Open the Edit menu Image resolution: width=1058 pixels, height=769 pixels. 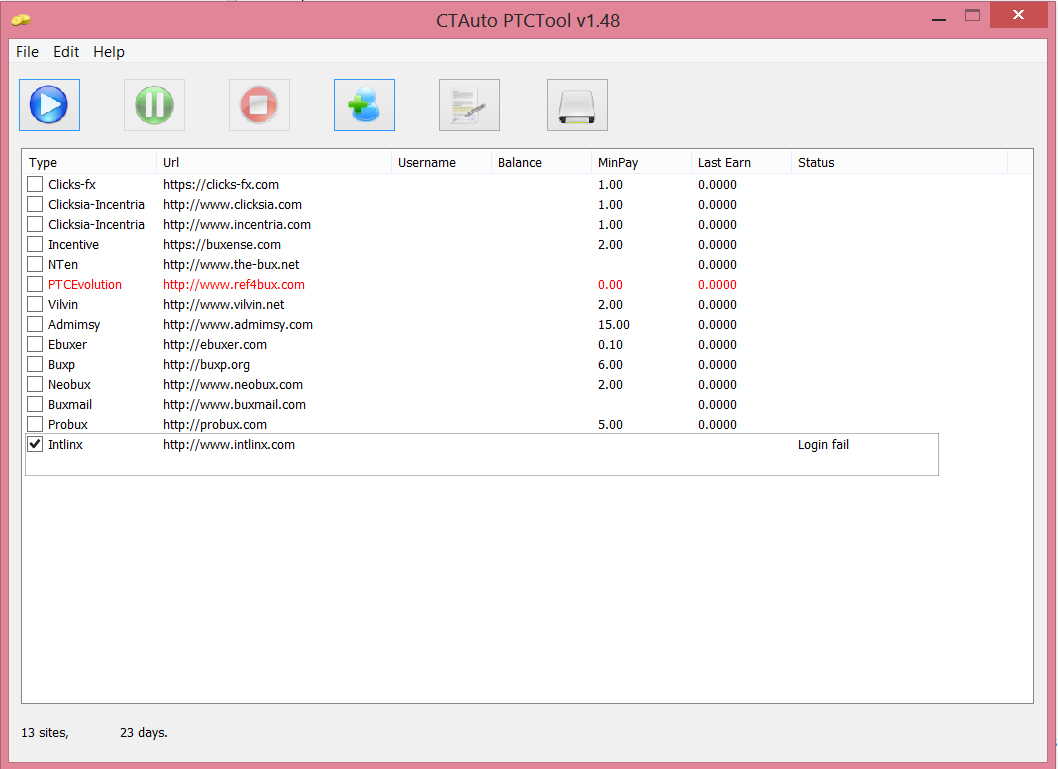click(x=66, y=52)
